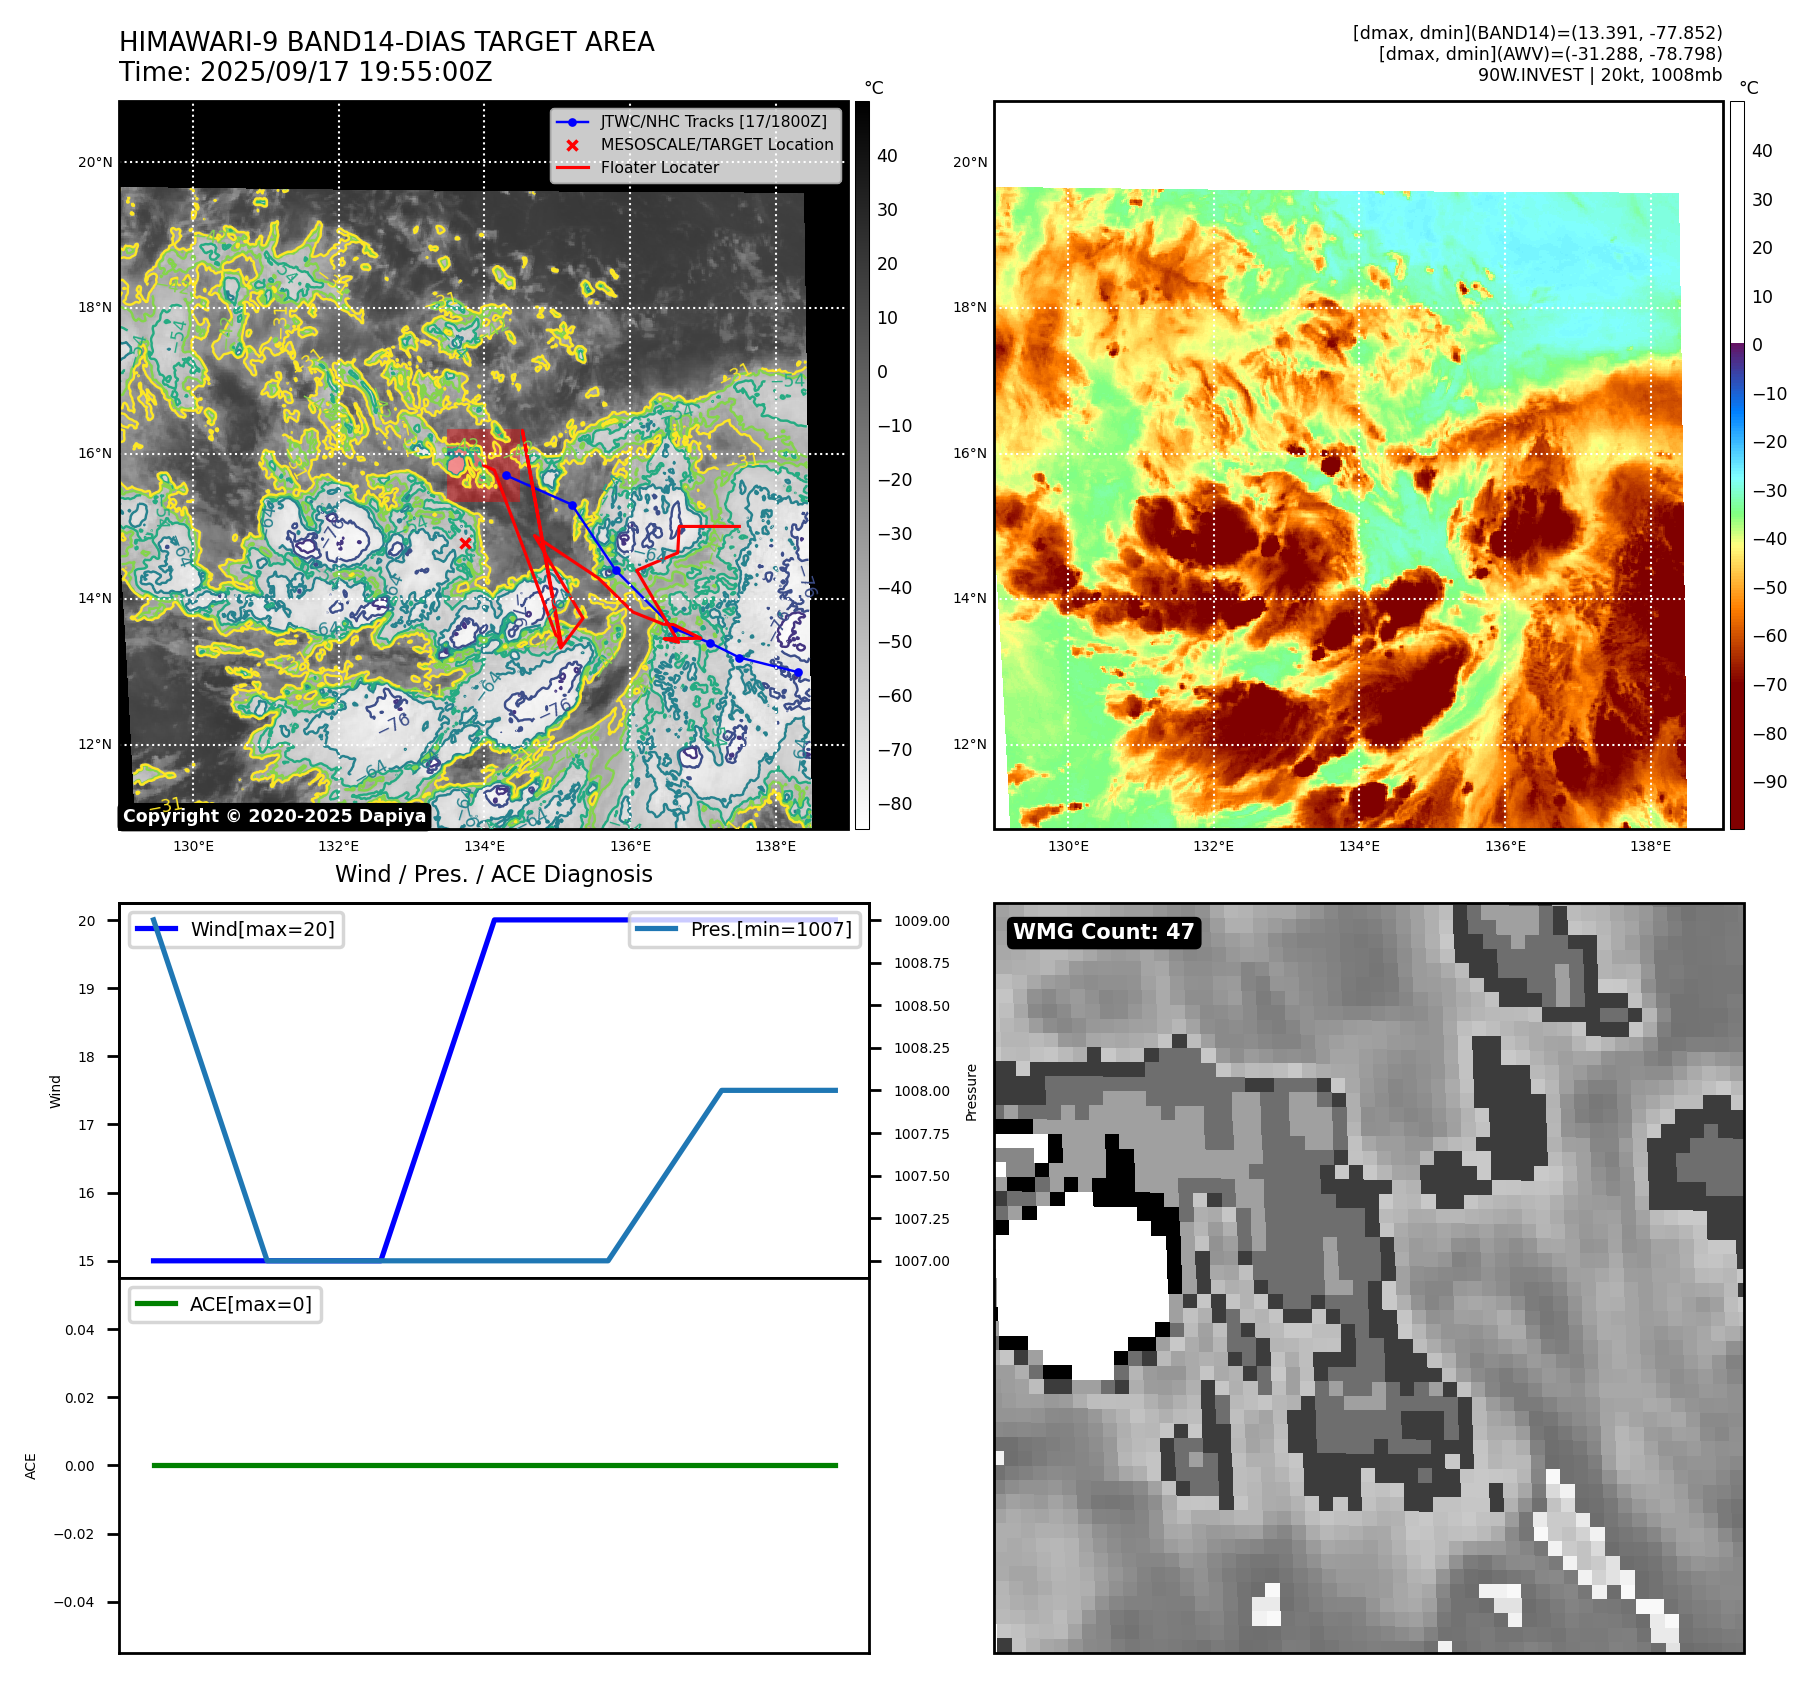The image size is (1813, 1690).
Task: Click the 1007.50 pressure axis tick
Action: (x=922, y=1176)
